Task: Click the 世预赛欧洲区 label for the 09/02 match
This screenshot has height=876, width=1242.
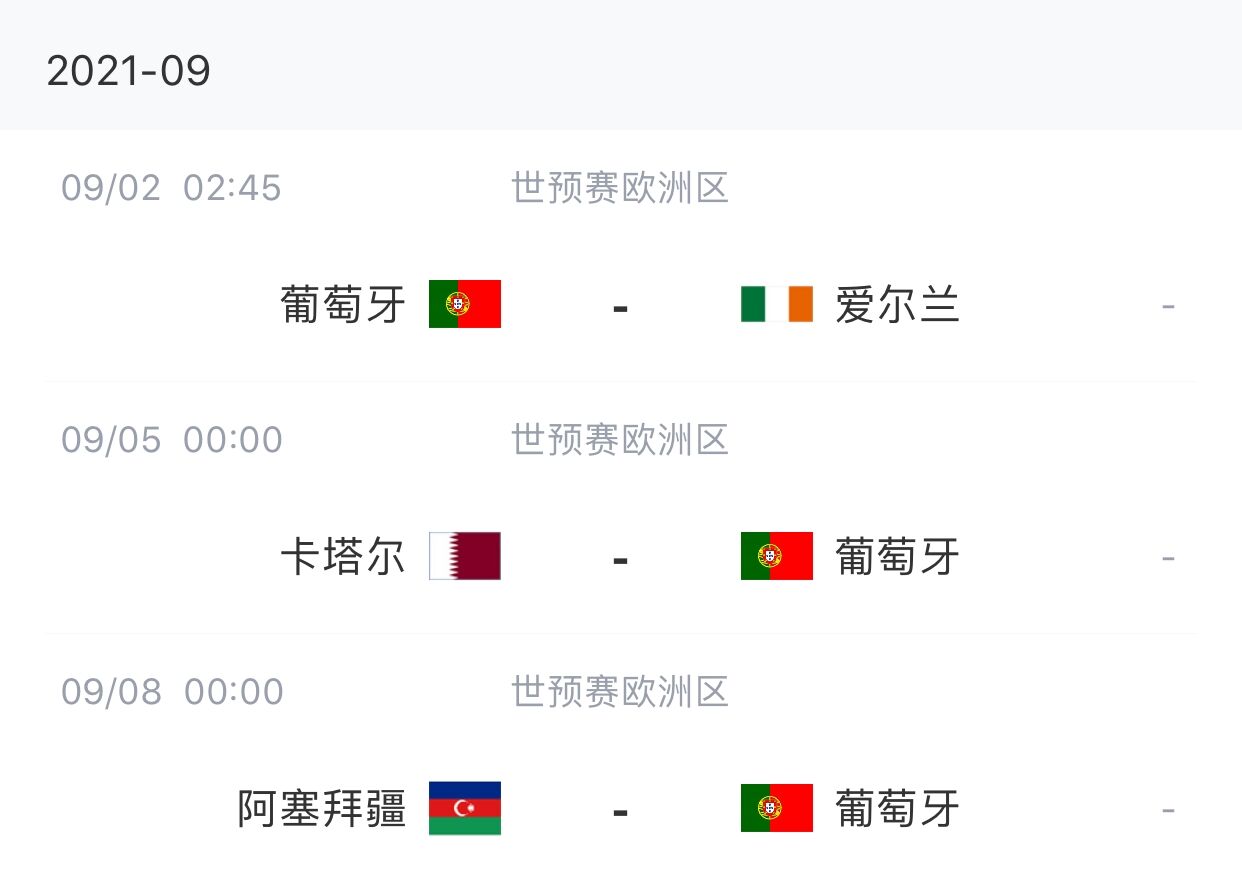Action: tap(620, 187)
